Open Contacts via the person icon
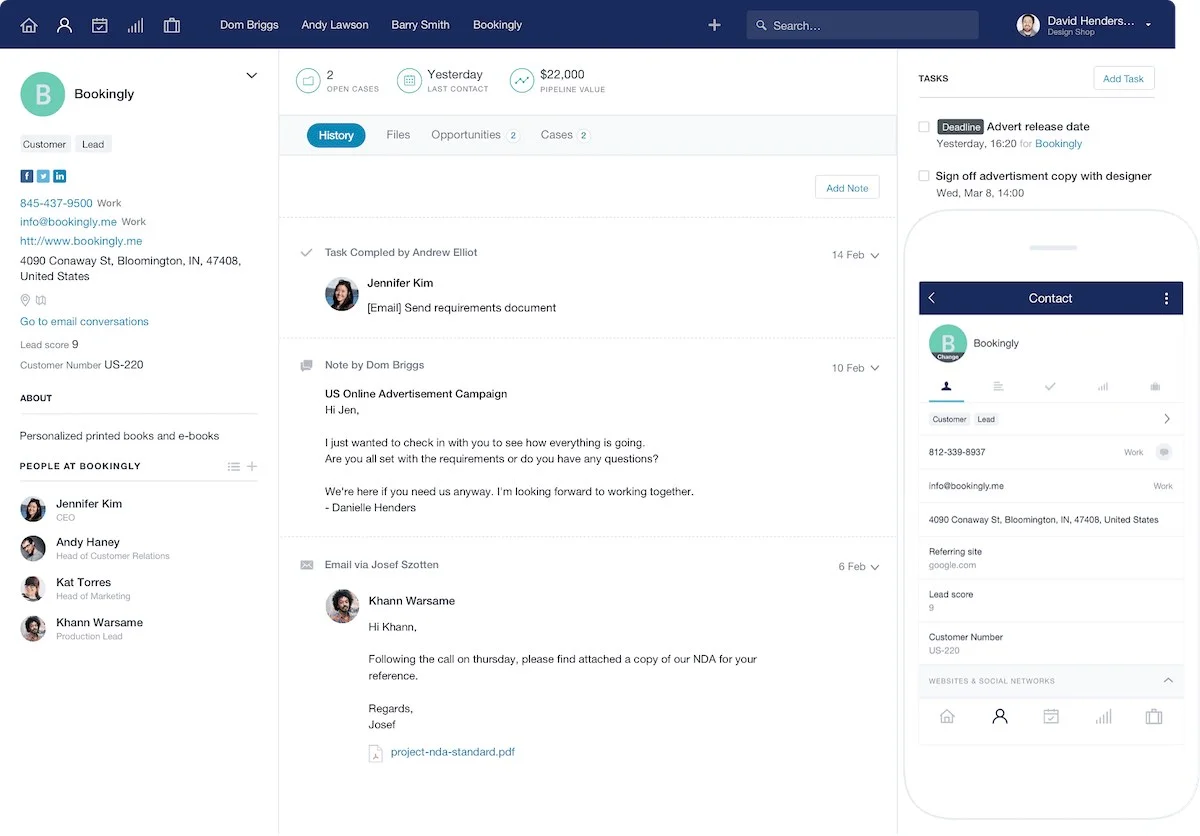The width and height of the screenshot is (1200, 836). tap(64, 25)
